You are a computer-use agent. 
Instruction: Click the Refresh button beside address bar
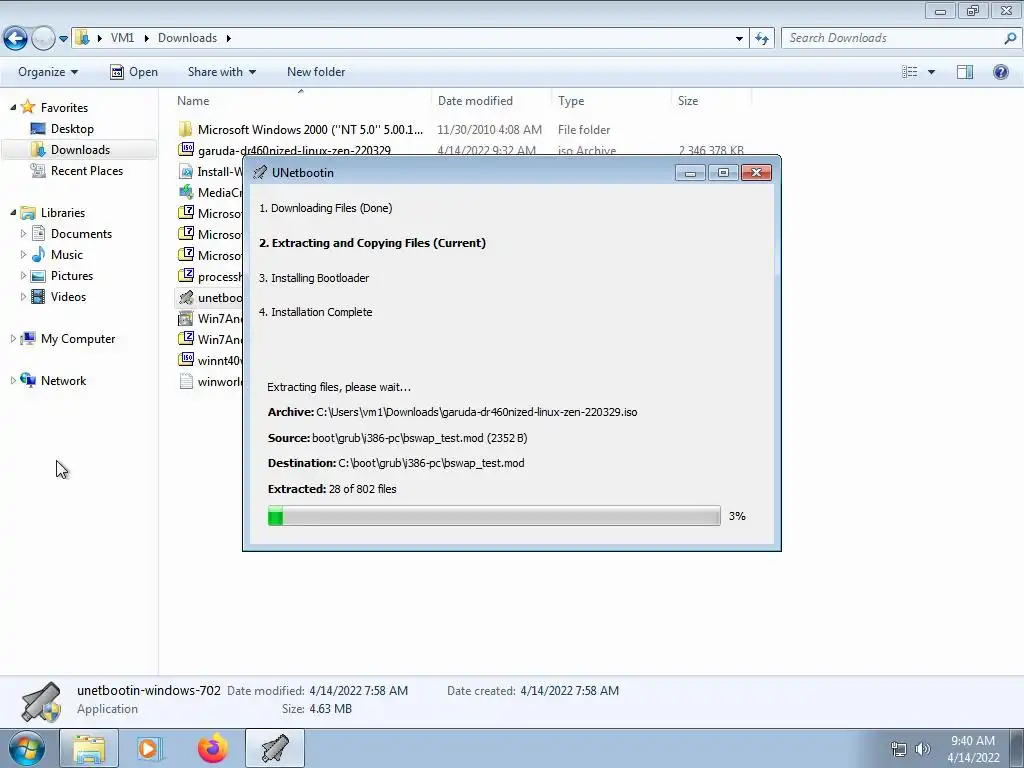coord(762,39)
